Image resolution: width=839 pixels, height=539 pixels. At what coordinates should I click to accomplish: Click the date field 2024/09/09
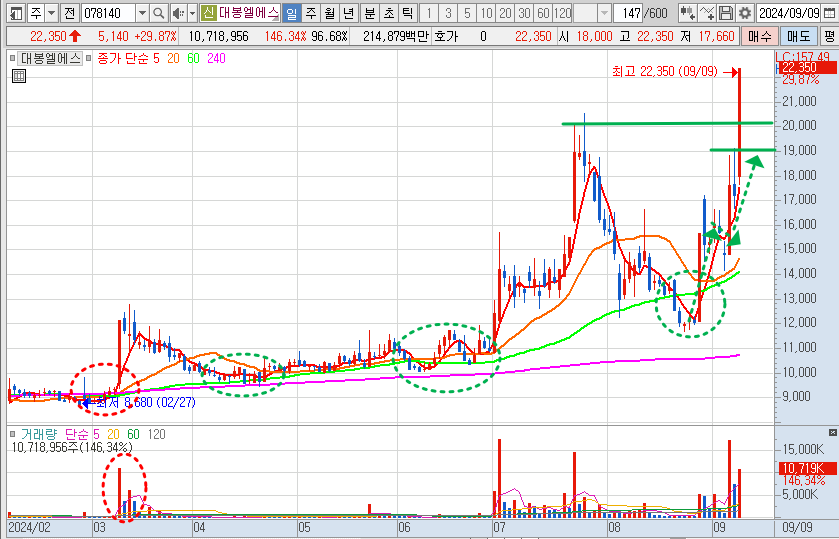click(789, 13)
